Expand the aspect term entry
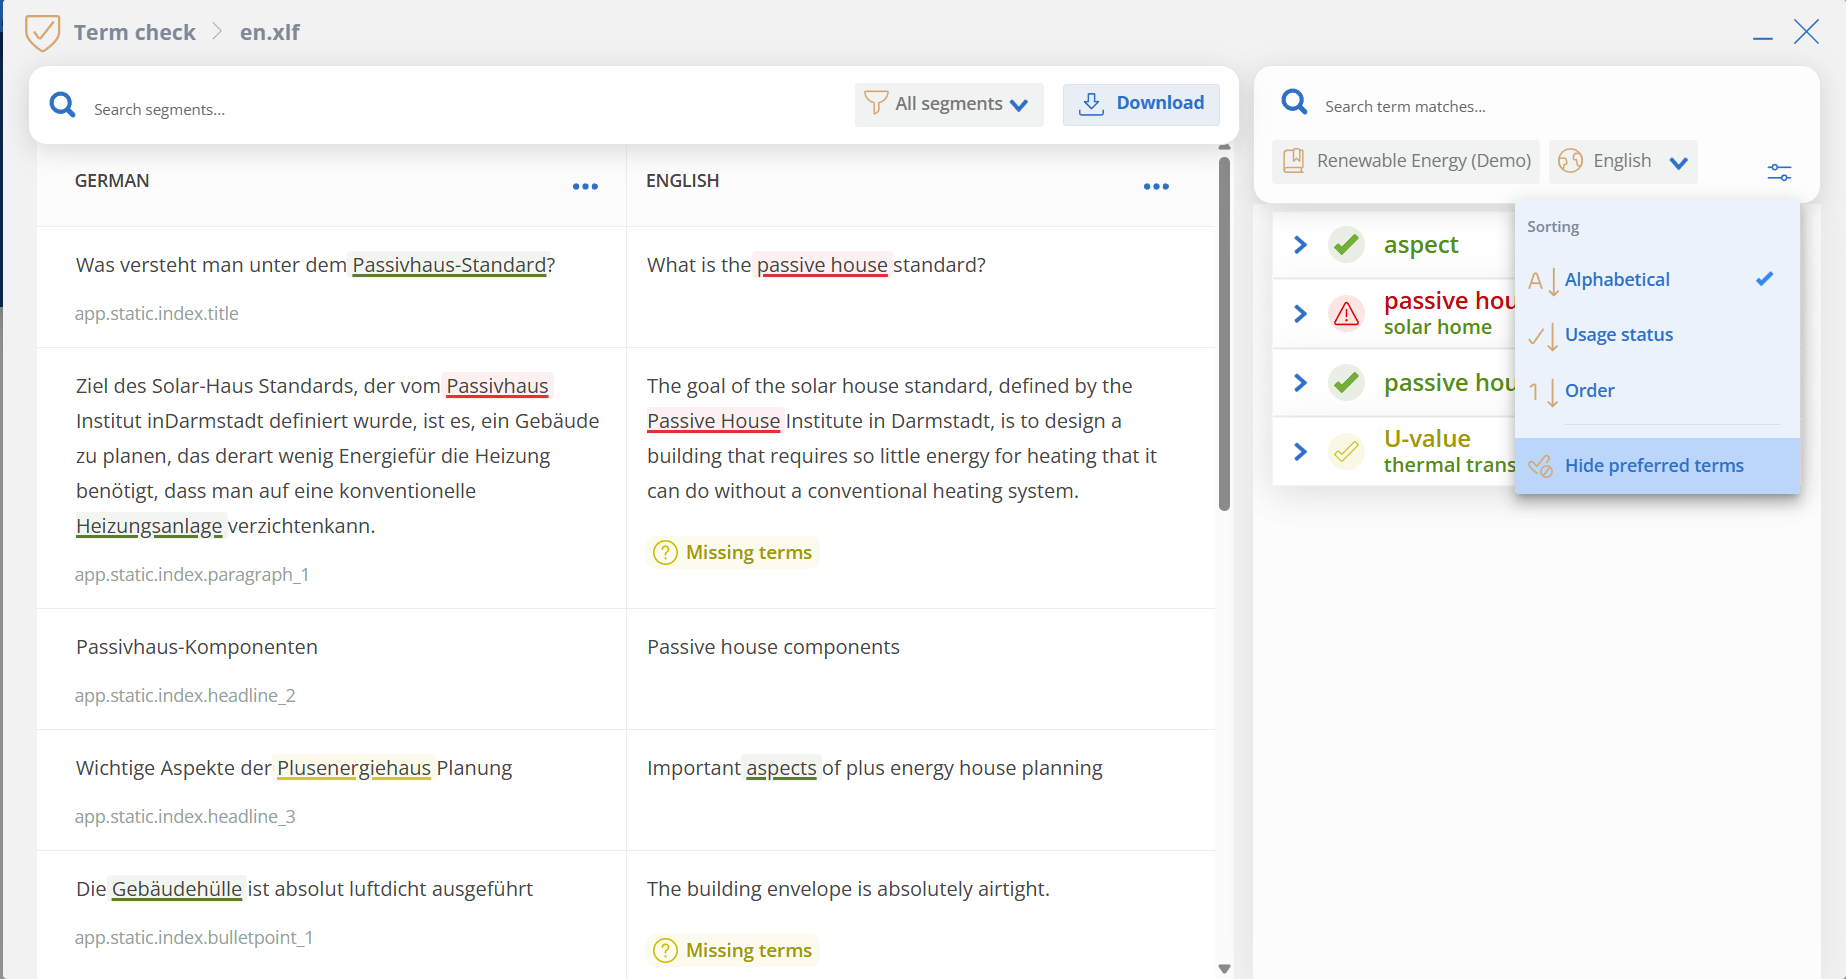This screenshot has width=1846, height=979. 1300,244
